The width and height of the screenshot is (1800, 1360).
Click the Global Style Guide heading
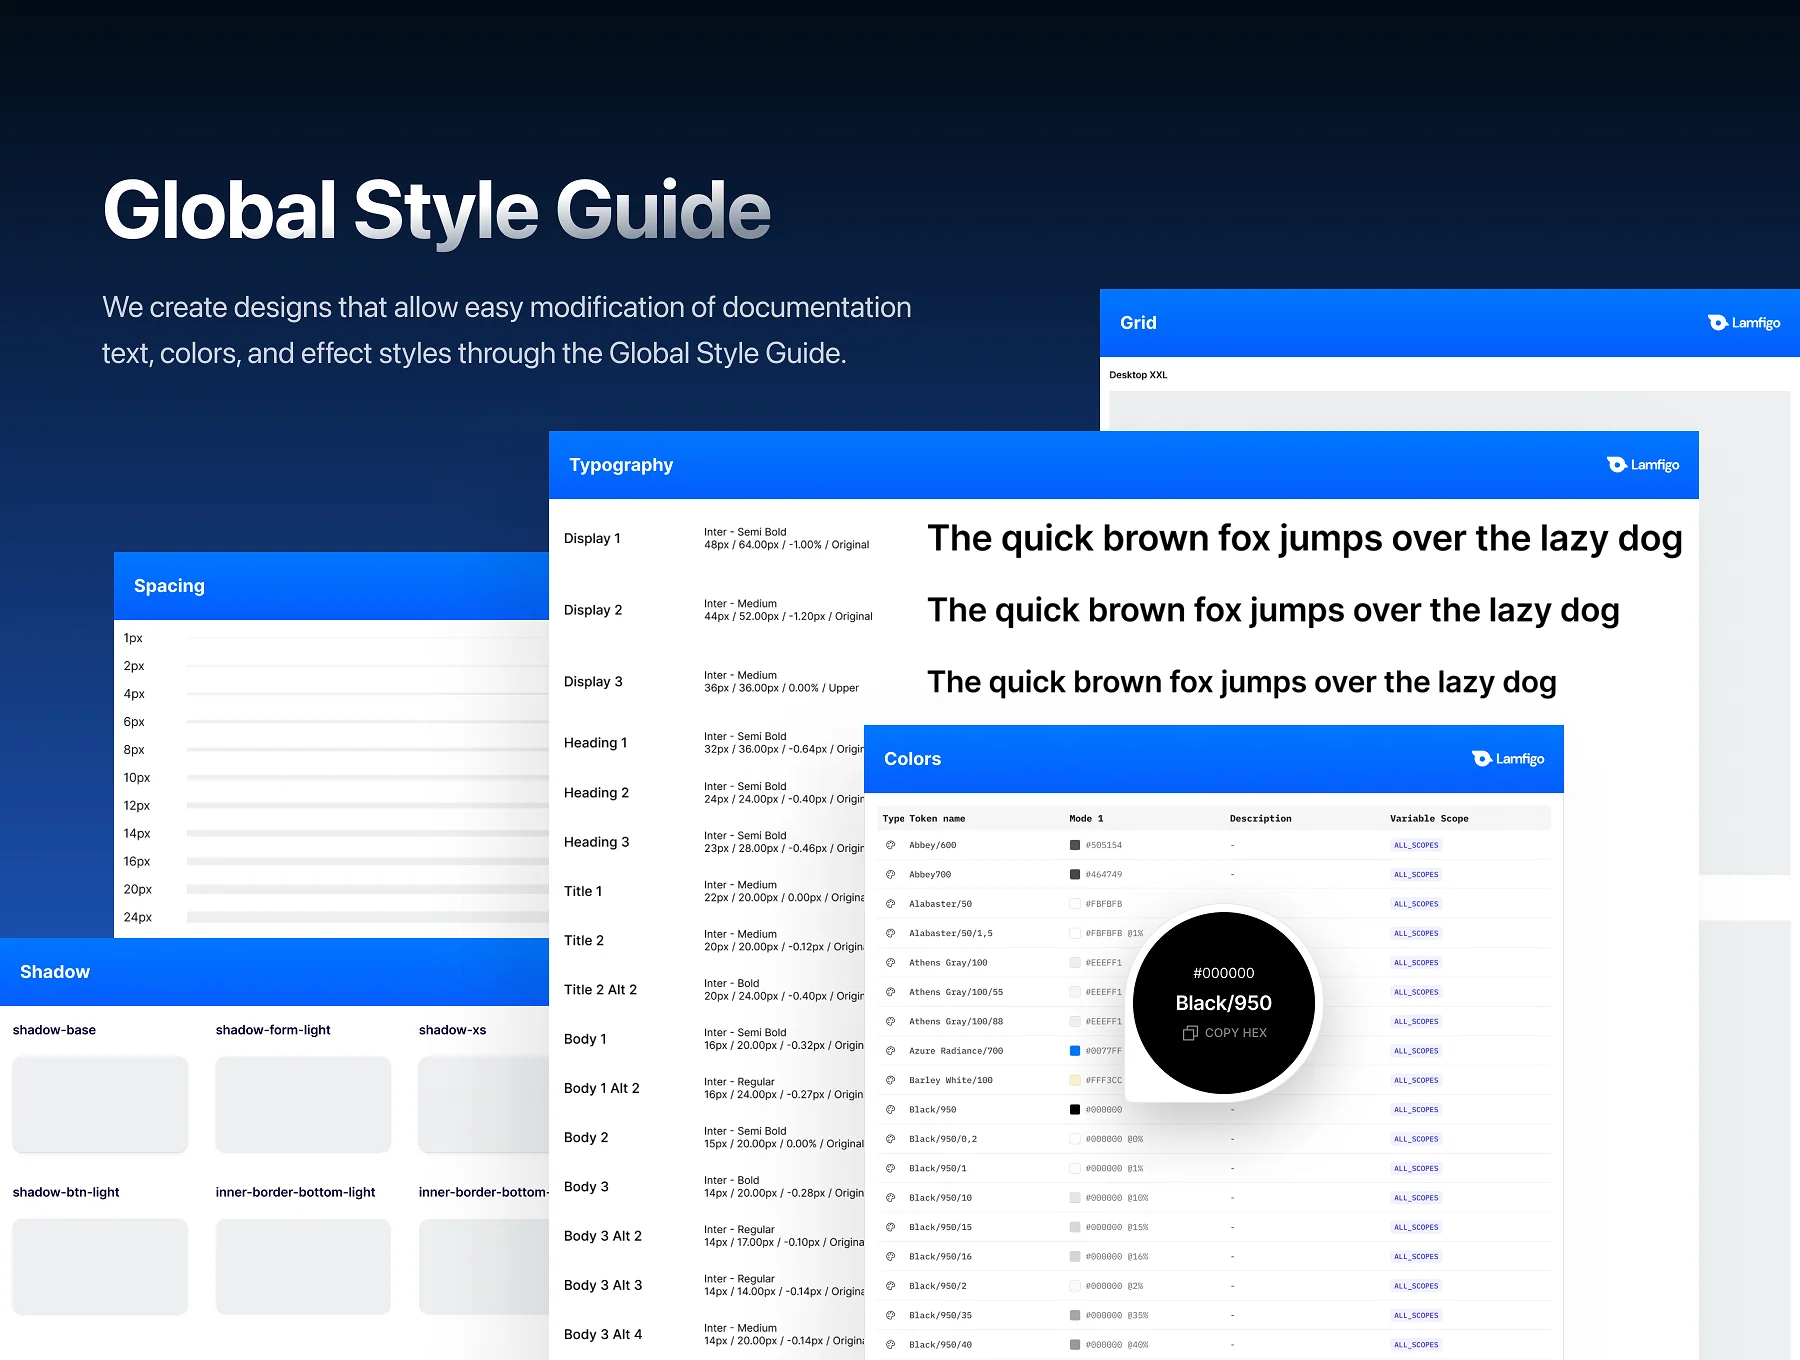[x=437, y=211]
